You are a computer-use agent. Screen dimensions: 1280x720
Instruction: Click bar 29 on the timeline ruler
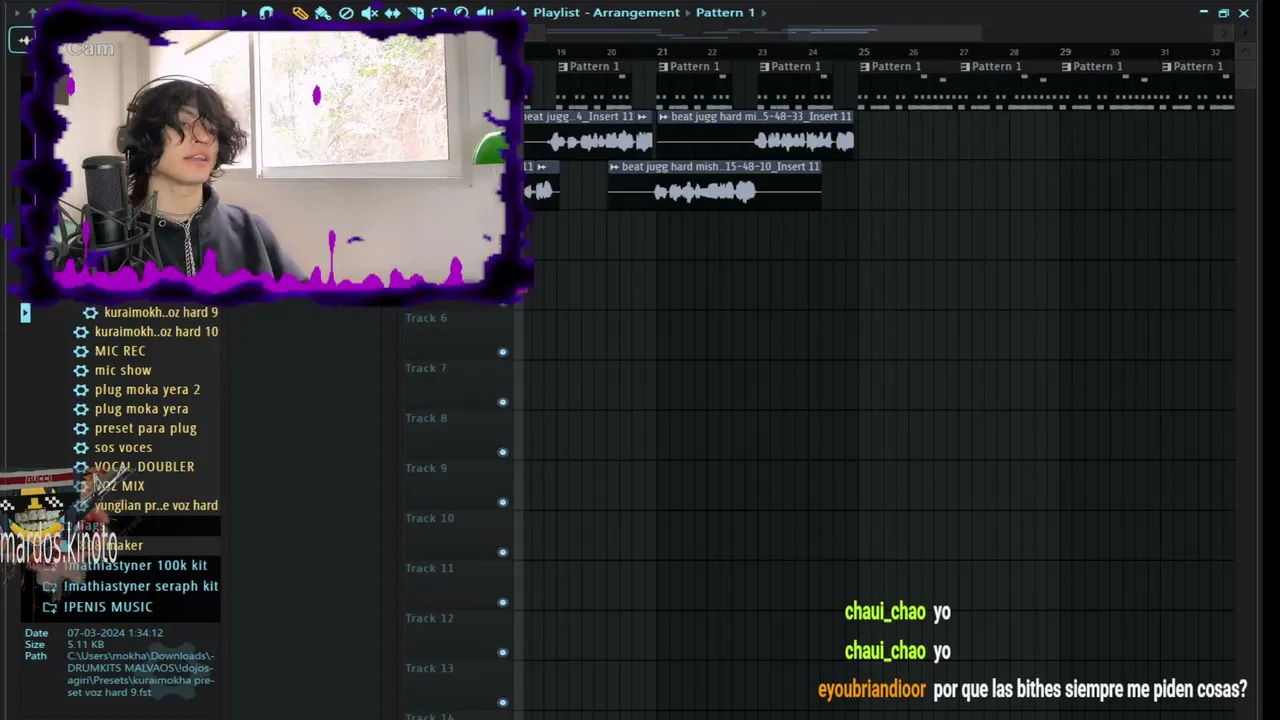coord(1065,52)
